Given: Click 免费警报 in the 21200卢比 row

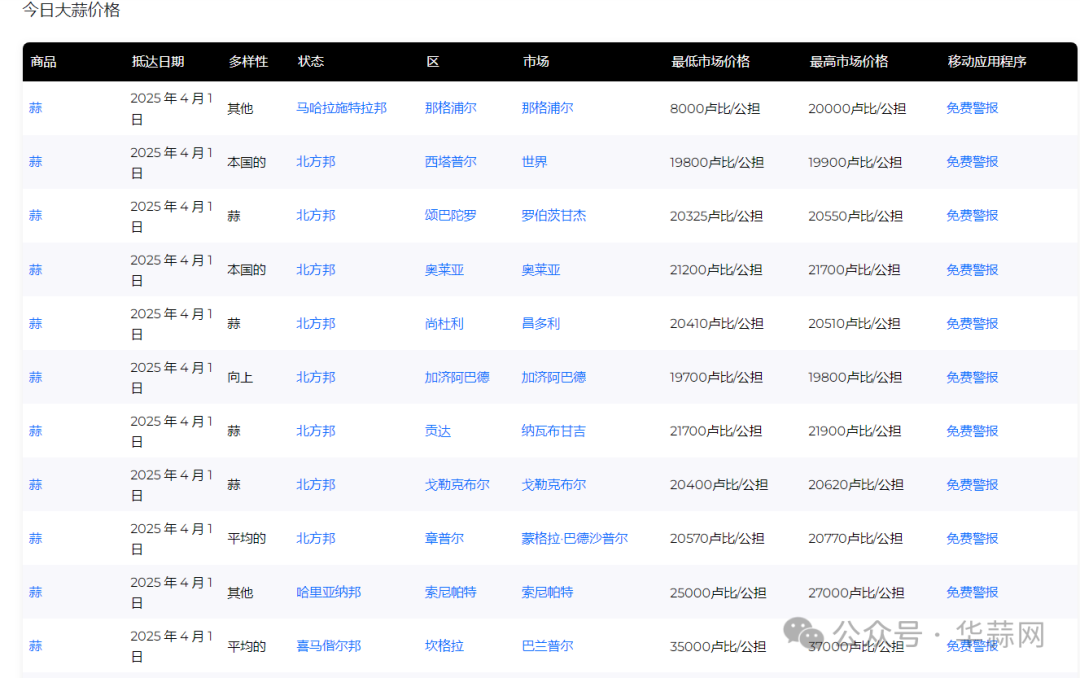Looking at the screenshot, I should coord(972,269).
